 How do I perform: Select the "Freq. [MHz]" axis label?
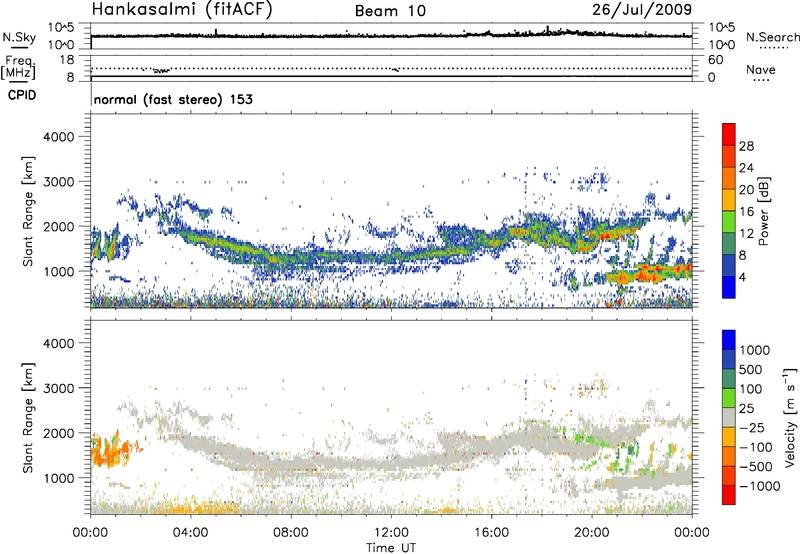pos(19,67)
